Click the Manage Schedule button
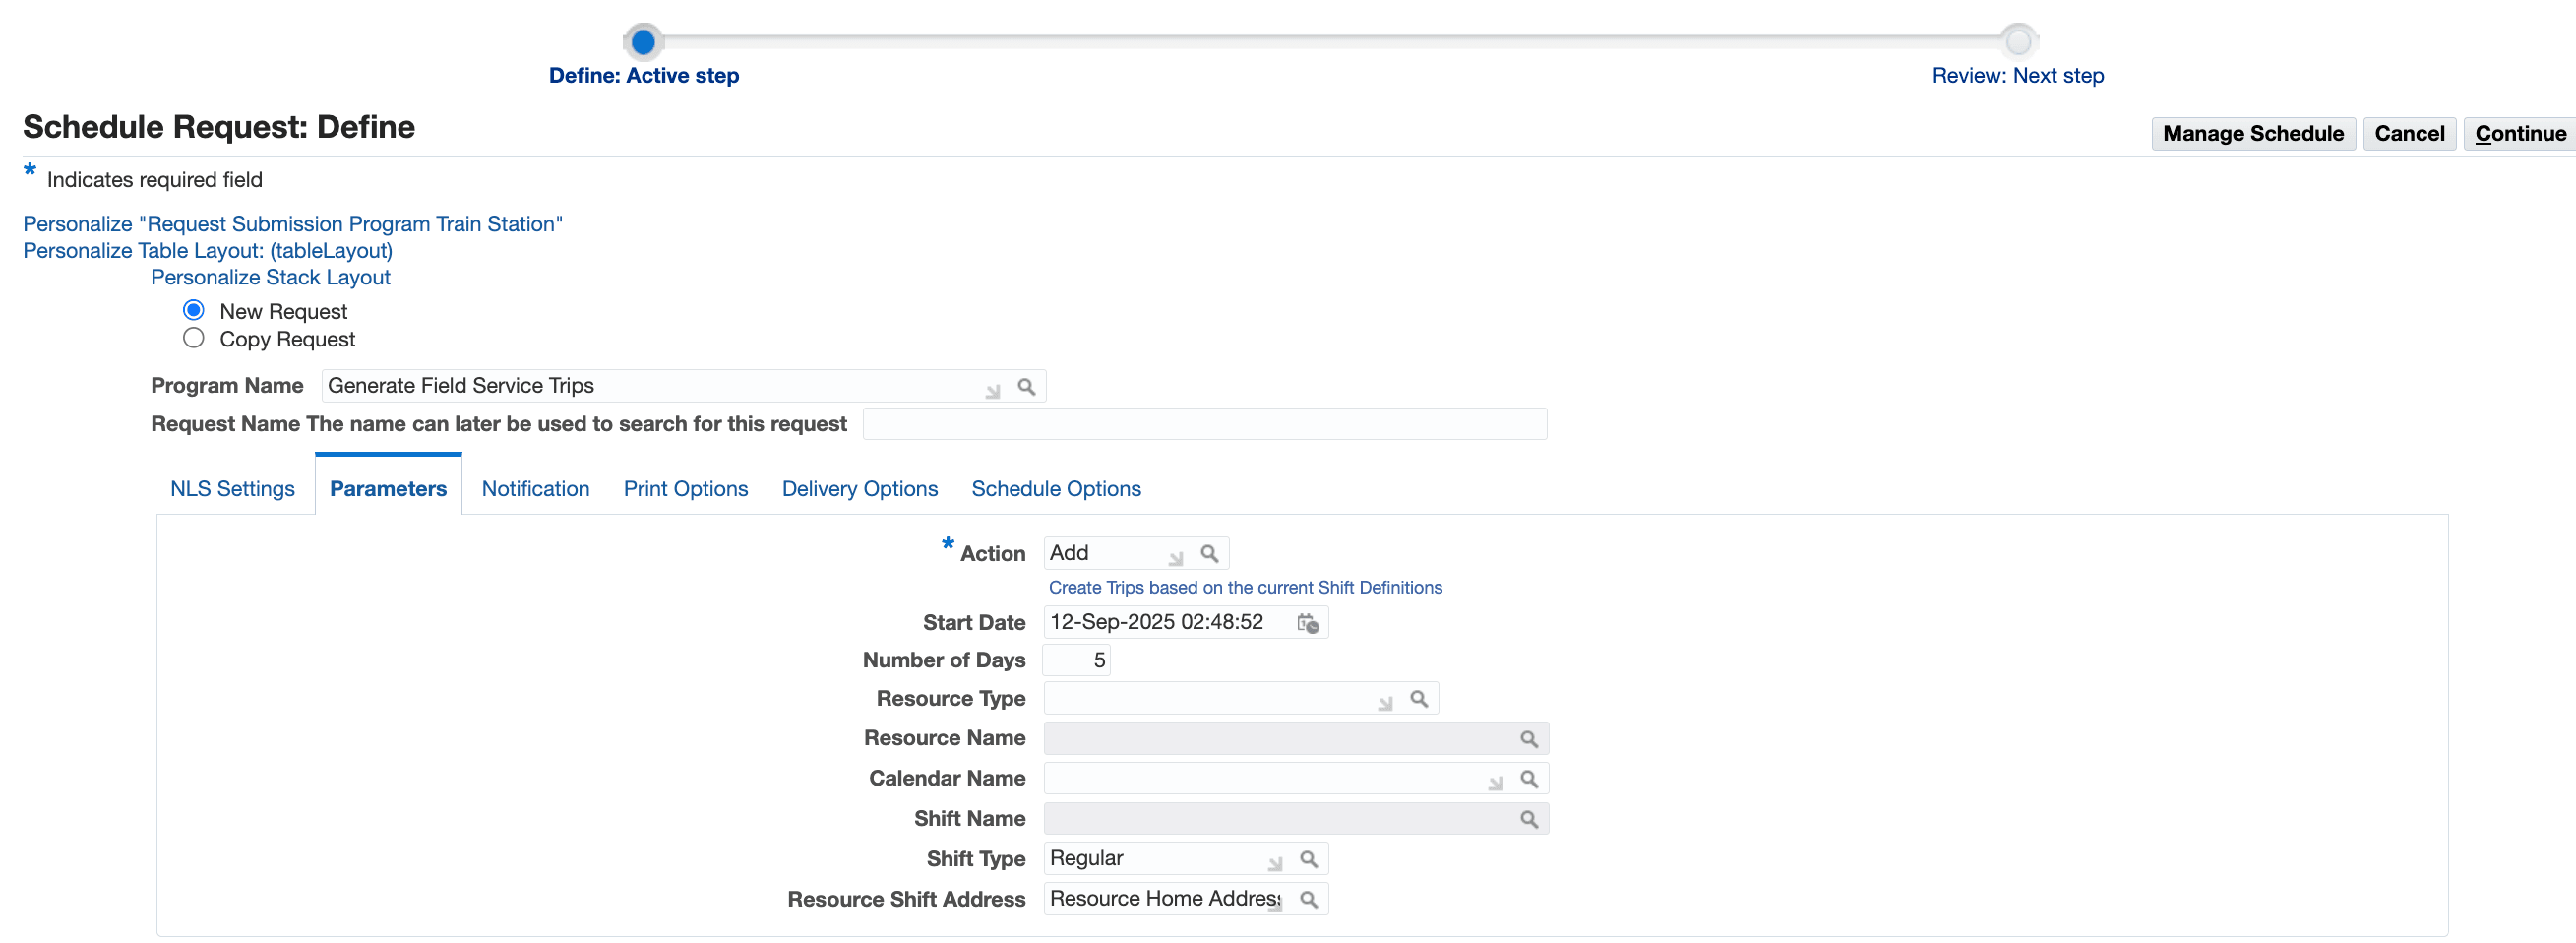 [2253, 133]
